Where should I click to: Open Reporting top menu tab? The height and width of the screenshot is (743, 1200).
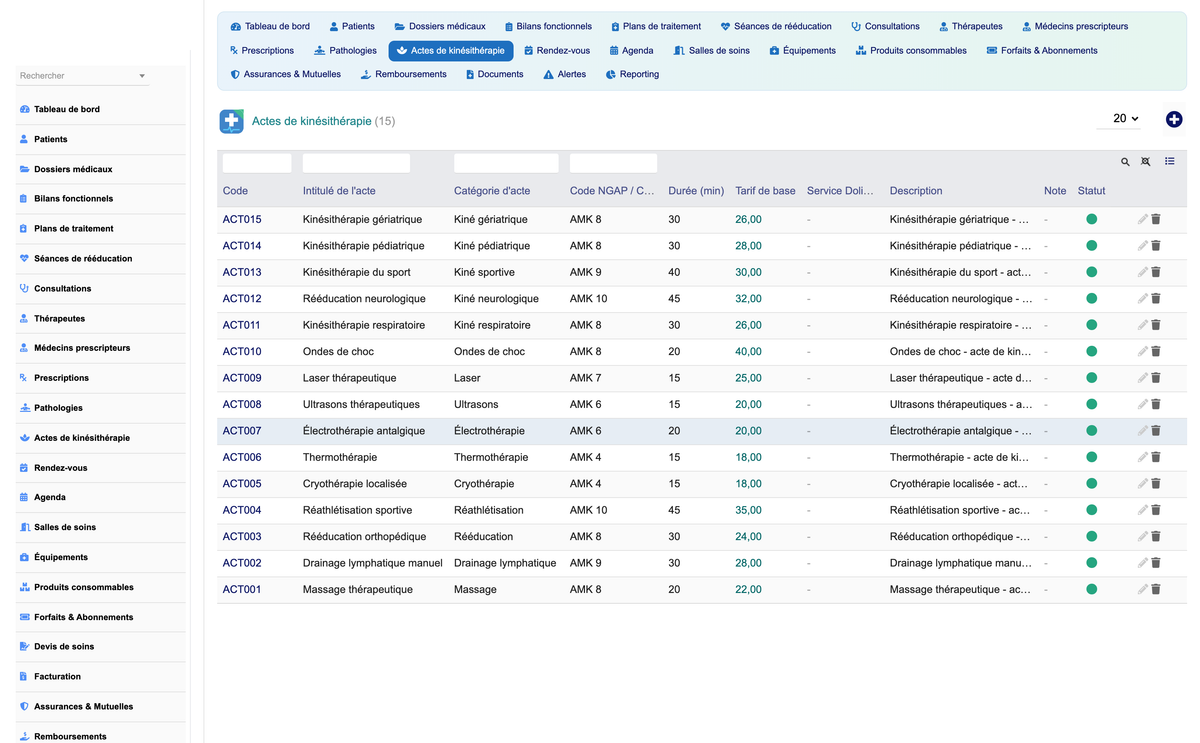(x=633, y=74)
